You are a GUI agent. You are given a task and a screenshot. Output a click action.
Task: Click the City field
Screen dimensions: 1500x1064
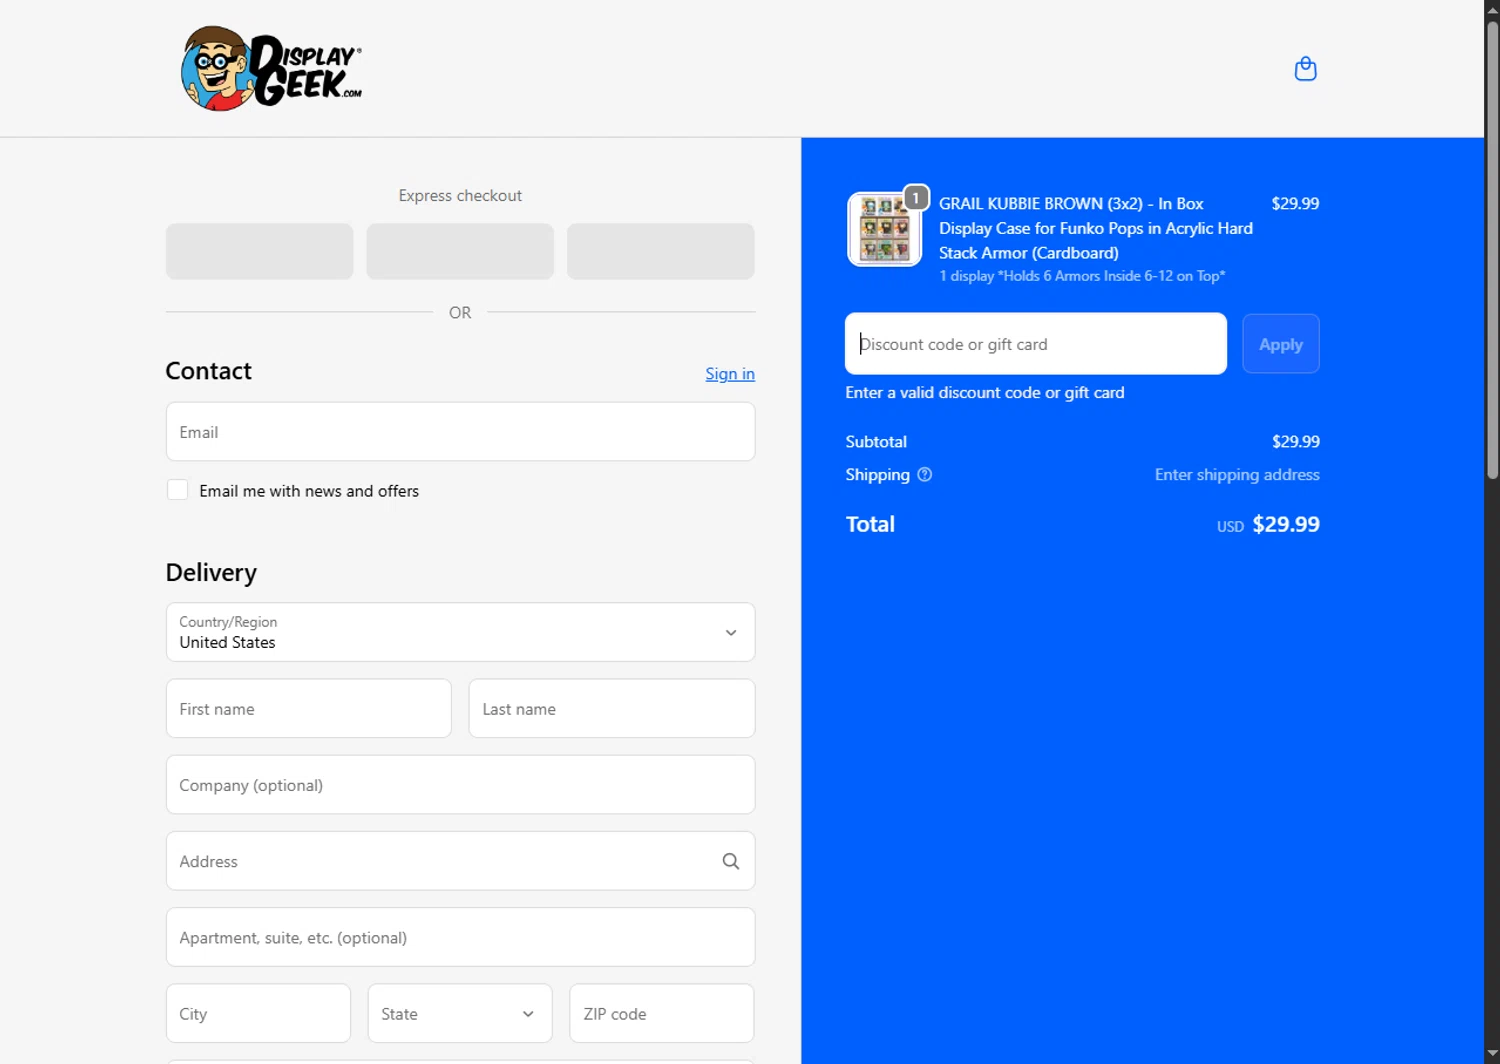pos(258,1013)
